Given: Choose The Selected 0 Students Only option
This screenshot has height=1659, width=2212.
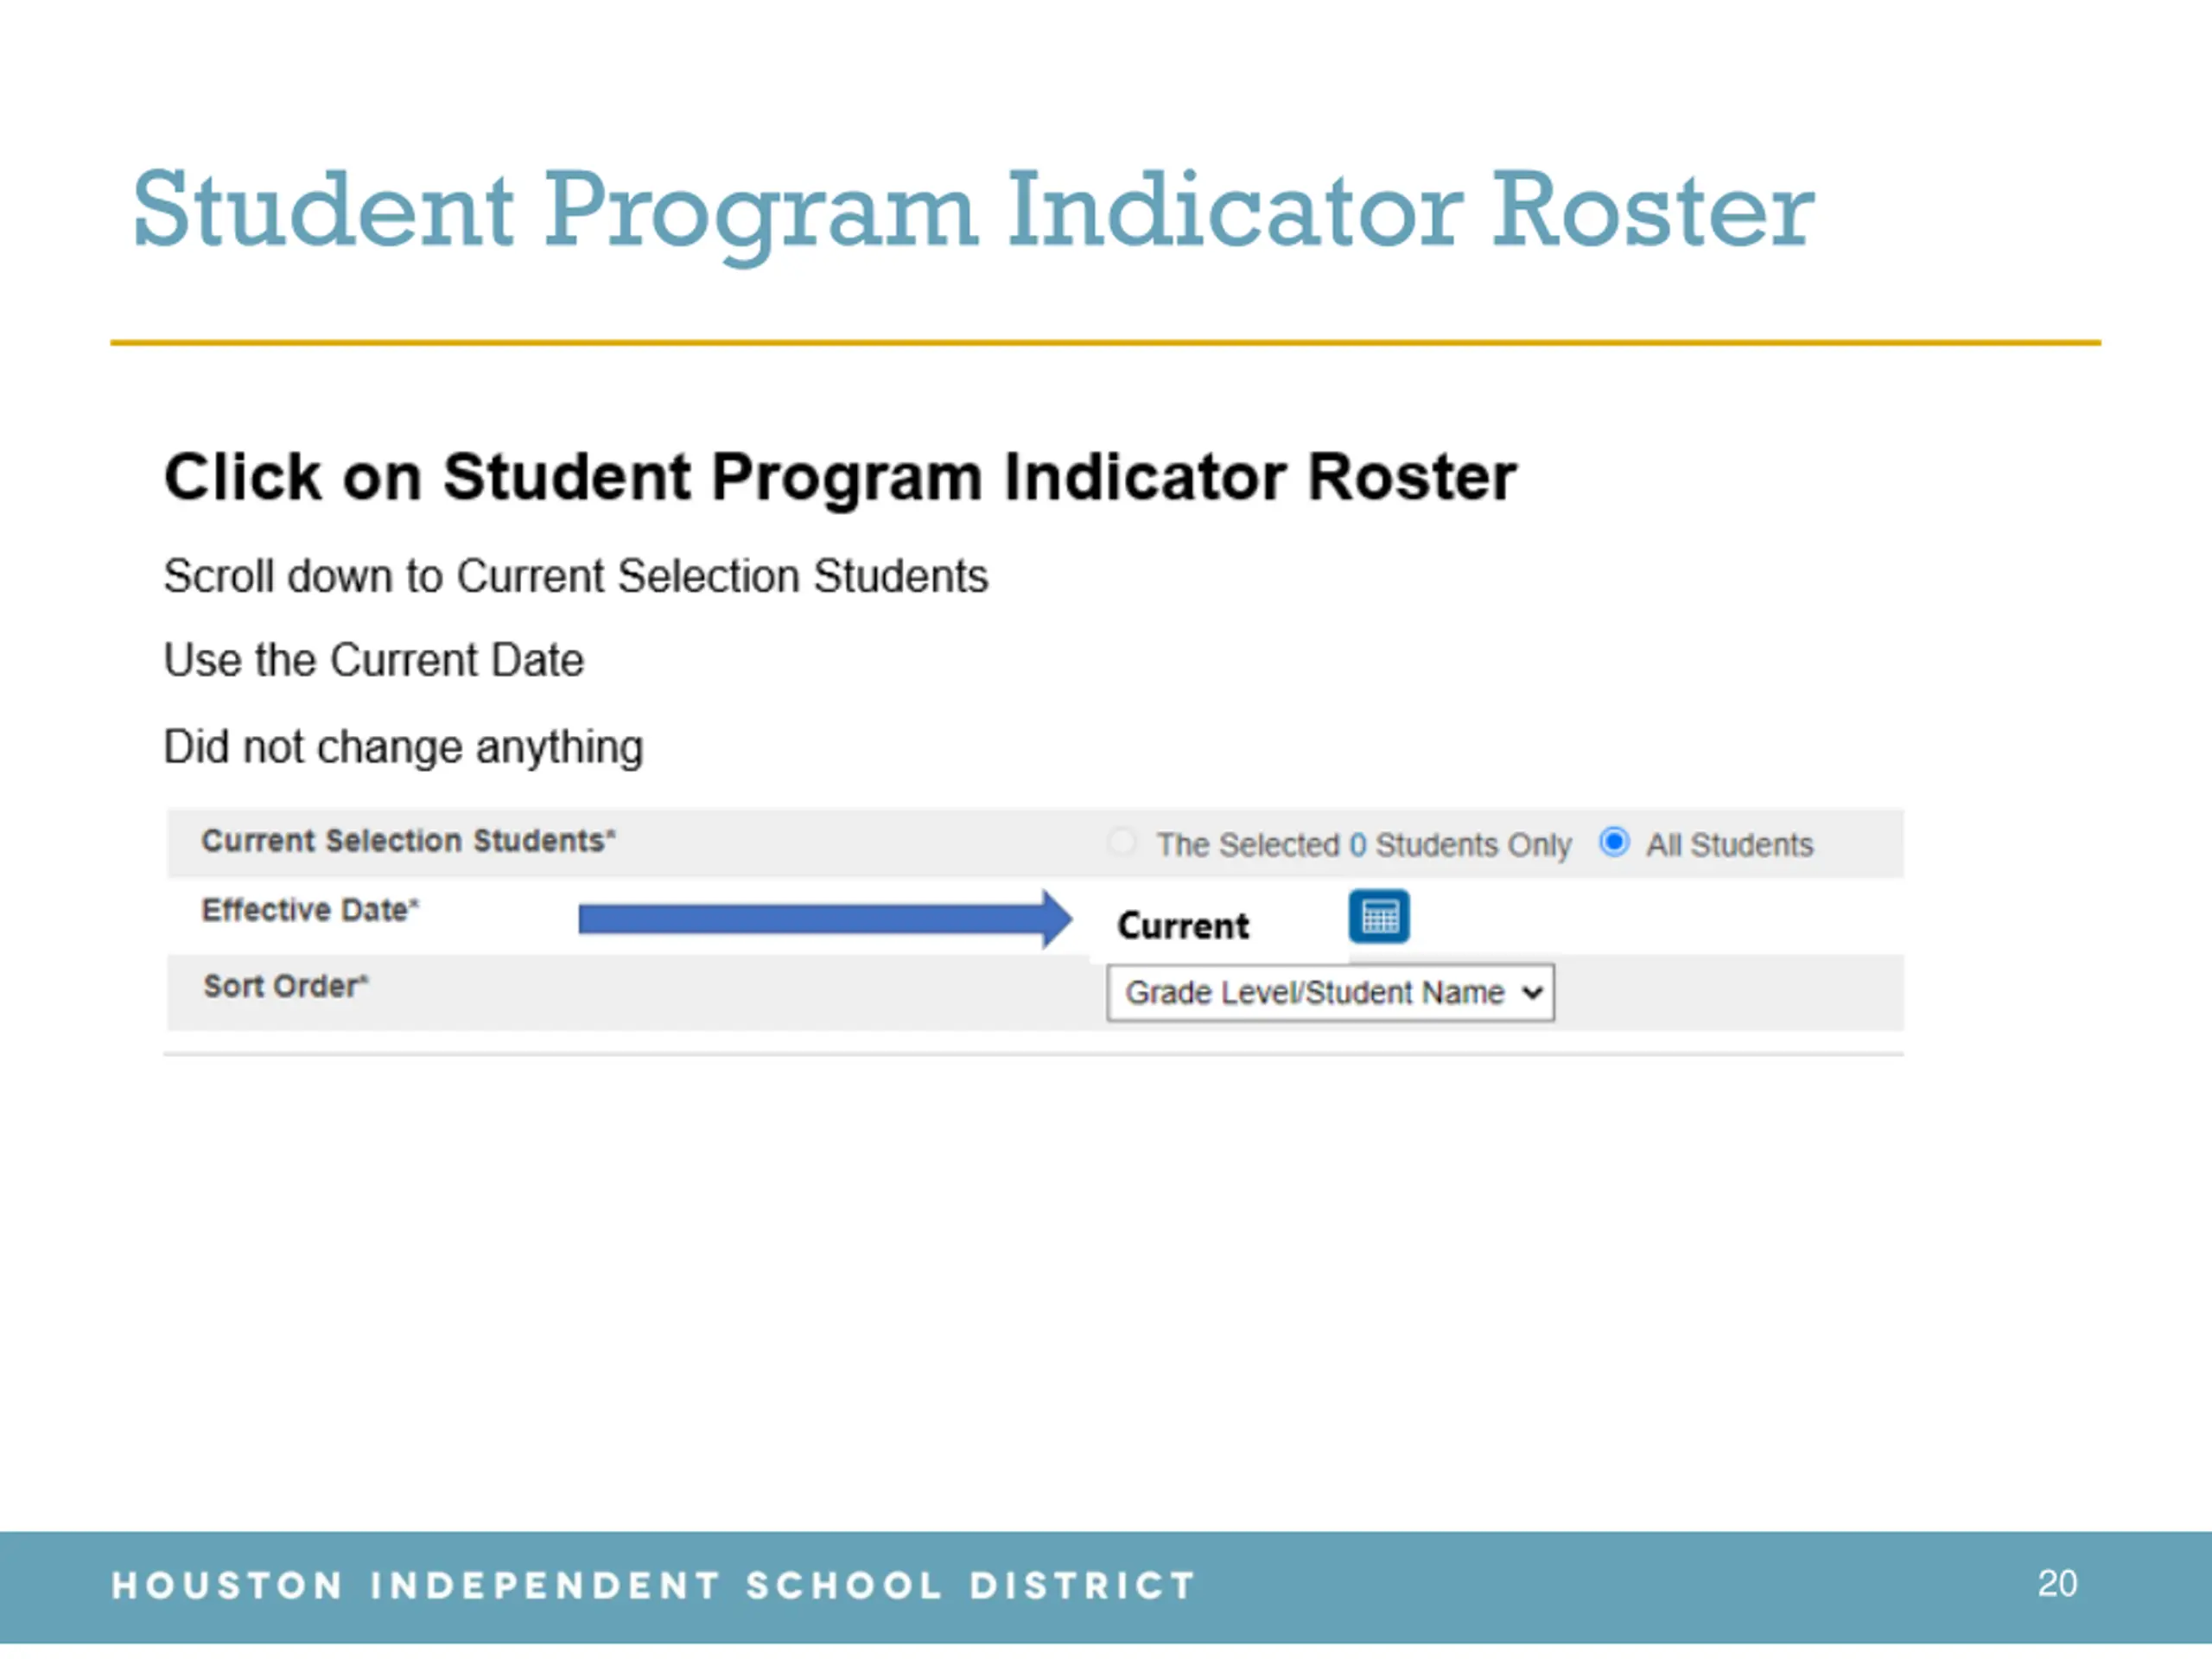Looking at the screenshot, I should [1122, 842].
